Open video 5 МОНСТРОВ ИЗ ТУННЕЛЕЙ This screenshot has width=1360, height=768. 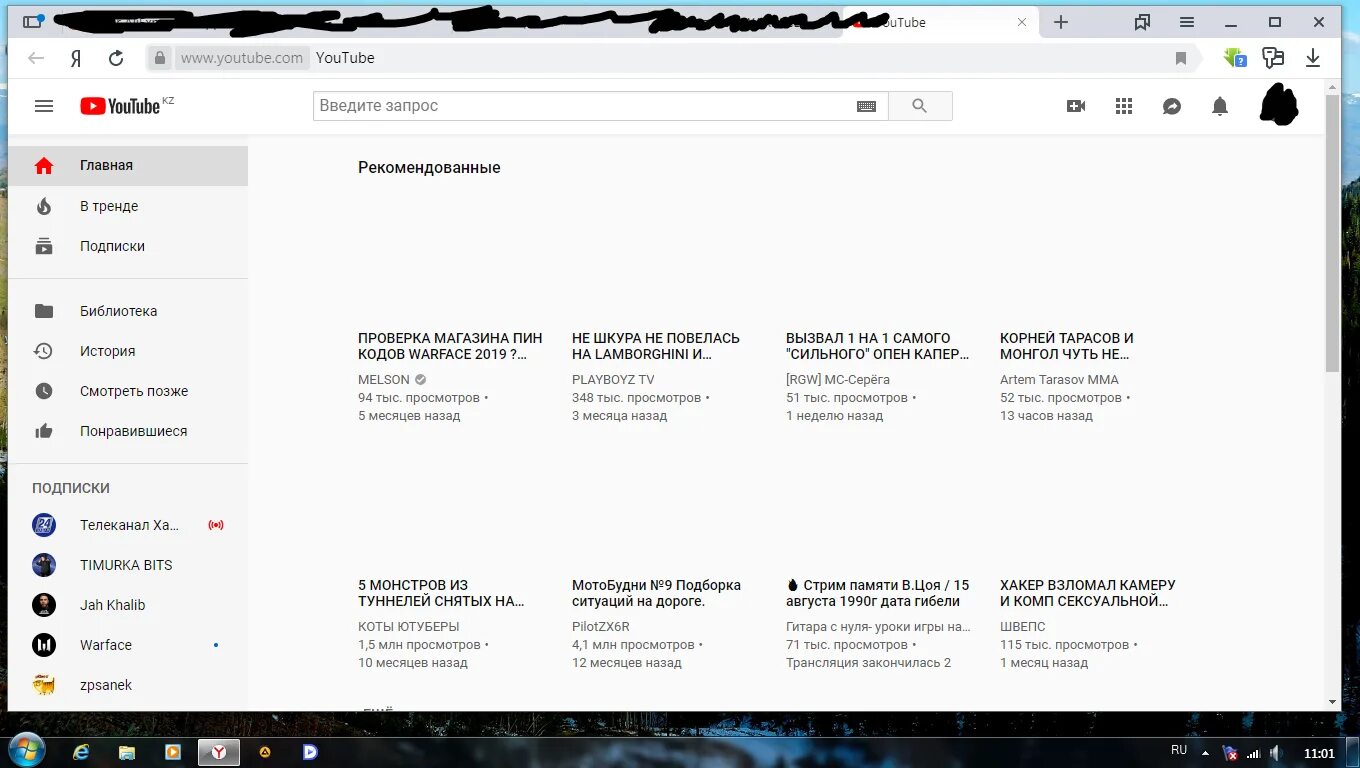point(441,593)
